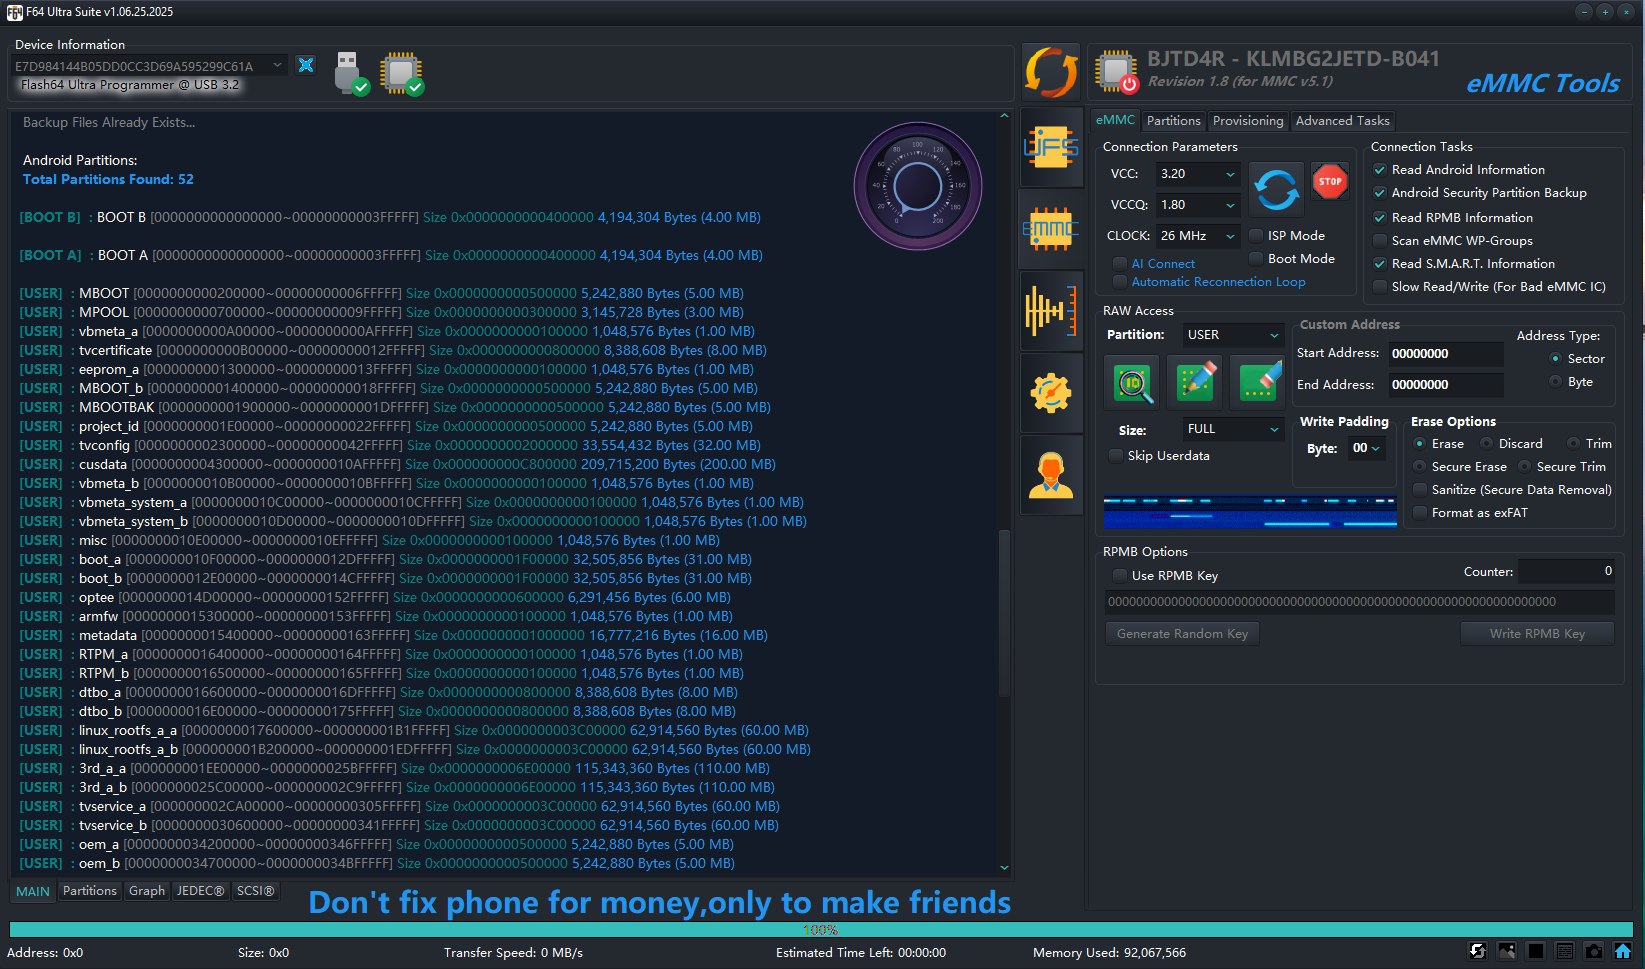
Task: Enable Slow Read/Write for bad eMMC
Action: pyautogui.click(x=1380, y=287)
